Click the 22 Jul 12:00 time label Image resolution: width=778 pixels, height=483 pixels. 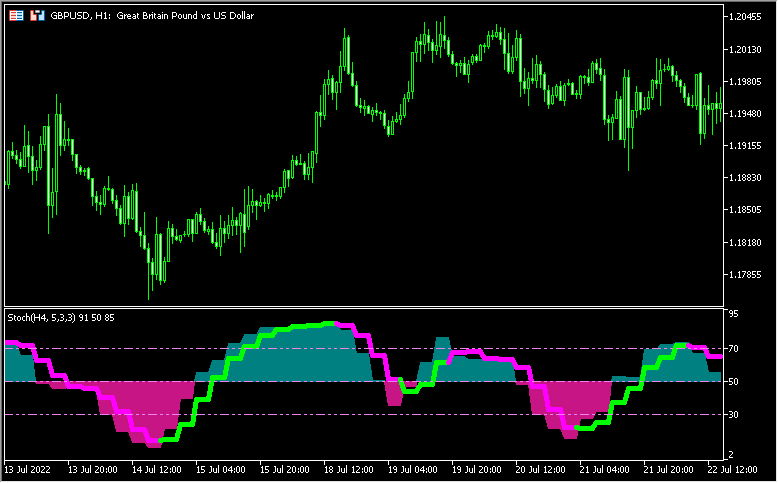pos(733,470)
